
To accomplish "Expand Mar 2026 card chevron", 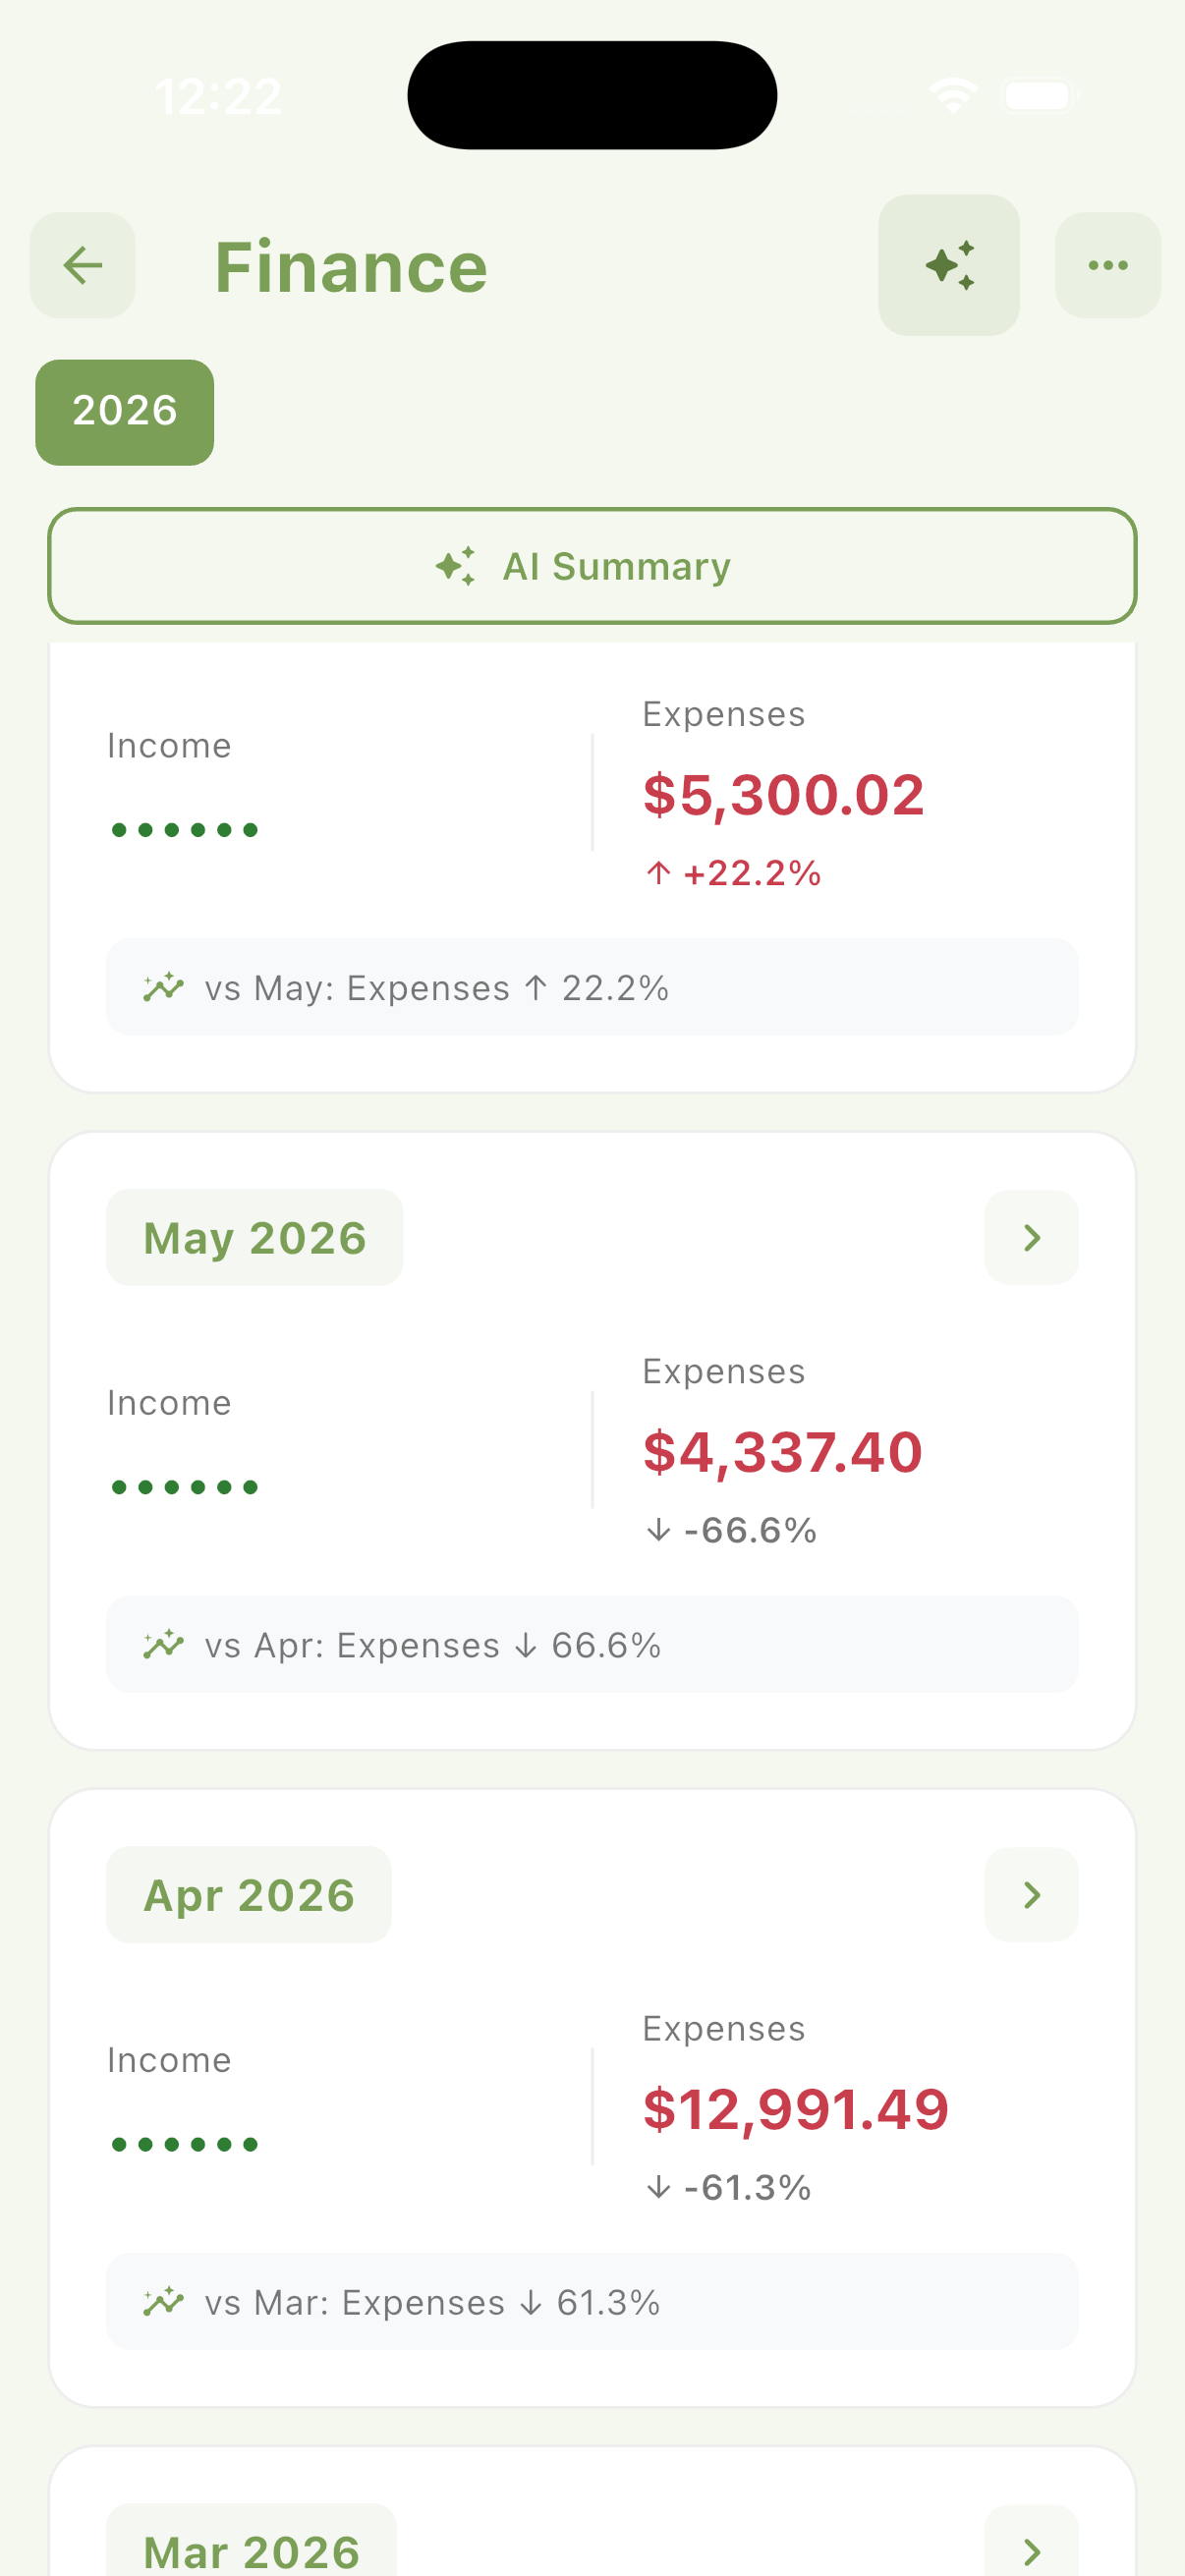I will coord(1031,2545).
